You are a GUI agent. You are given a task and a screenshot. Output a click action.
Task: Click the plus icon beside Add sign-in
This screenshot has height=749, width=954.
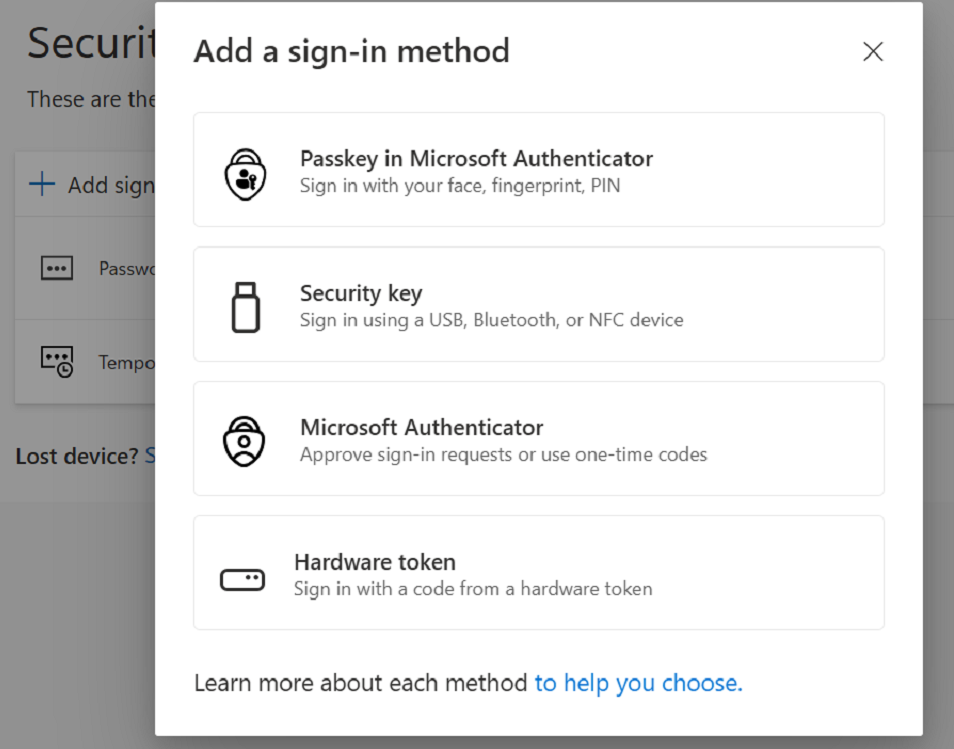pyautogui.click(x=41, y=184)
